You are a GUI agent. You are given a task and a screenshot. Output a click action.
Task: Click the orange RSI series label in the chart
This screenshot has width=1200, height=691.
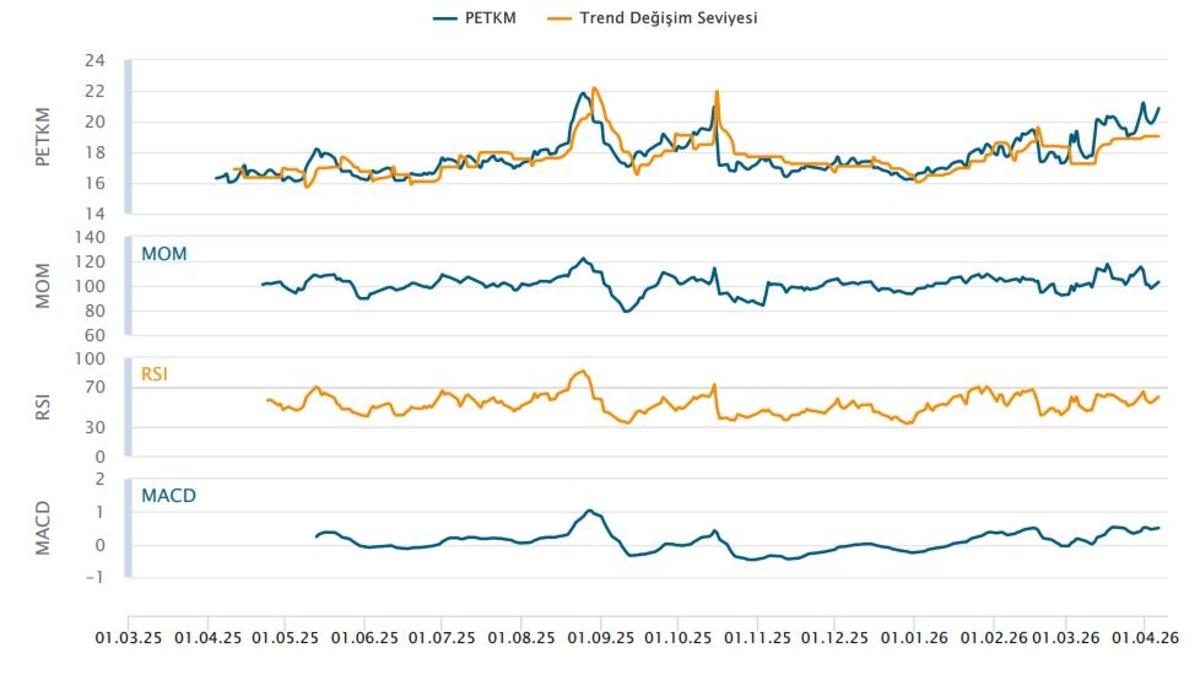pyautogui.click(x=155, y=375)
